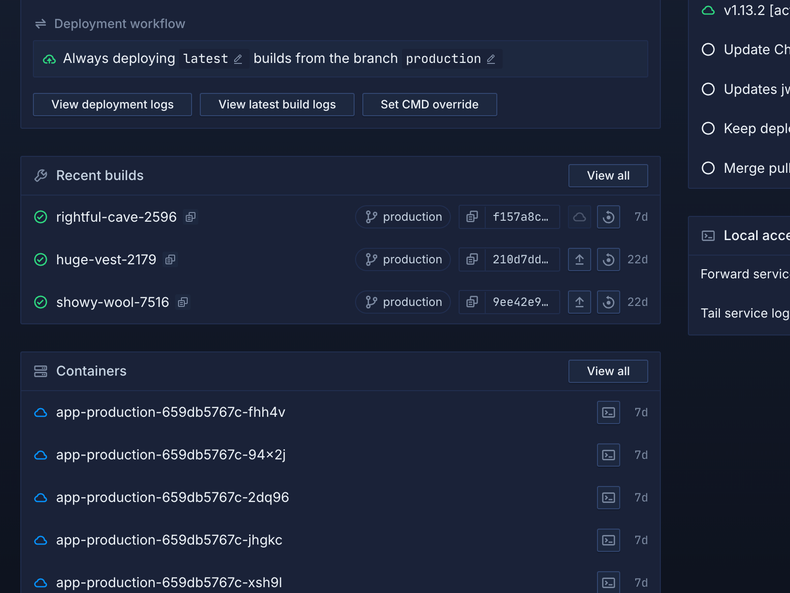Rebuild rightful-cave-2596 with the restart icon
This screenshot has width=790, height=593.
[x=608, y=217]
